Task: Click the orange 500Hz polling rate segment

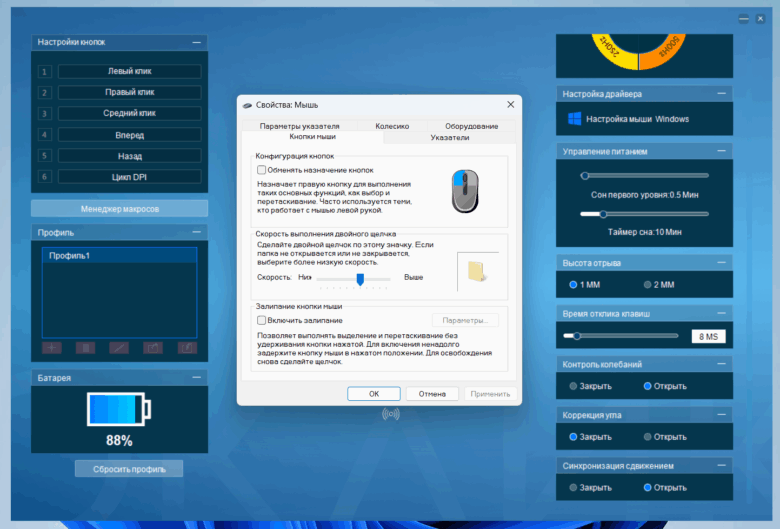Action: pyautogui.click(x=663, y=50)
